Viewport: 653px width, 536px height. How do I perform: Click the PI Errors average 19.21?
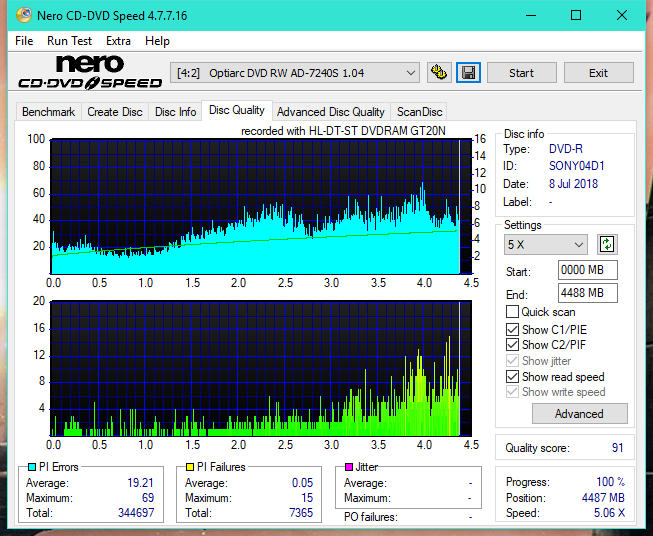(140, 482)
